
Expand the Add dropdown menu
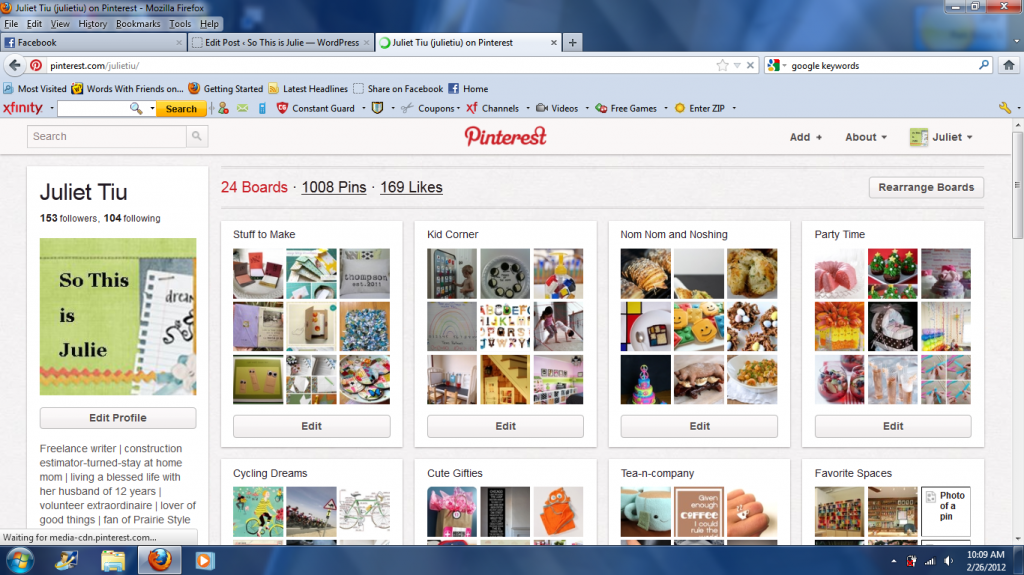click(x=806, y=137)
